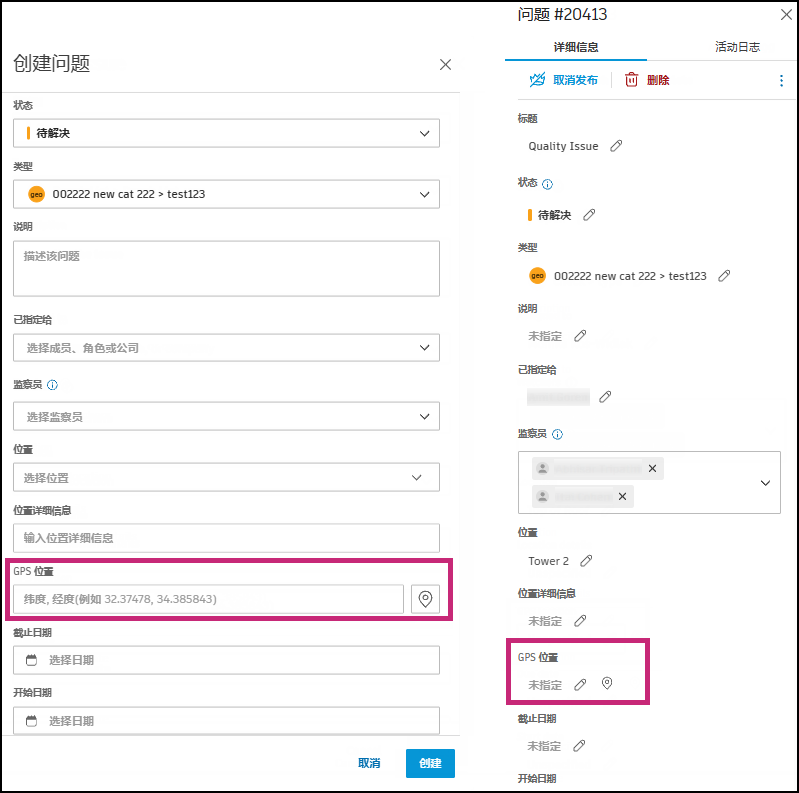Image resolution: width=799 pixels, height=793 pixels.
Task: Click the 输入位置详细信息 field
Action: pyautogui.click(x=226, y=538)
